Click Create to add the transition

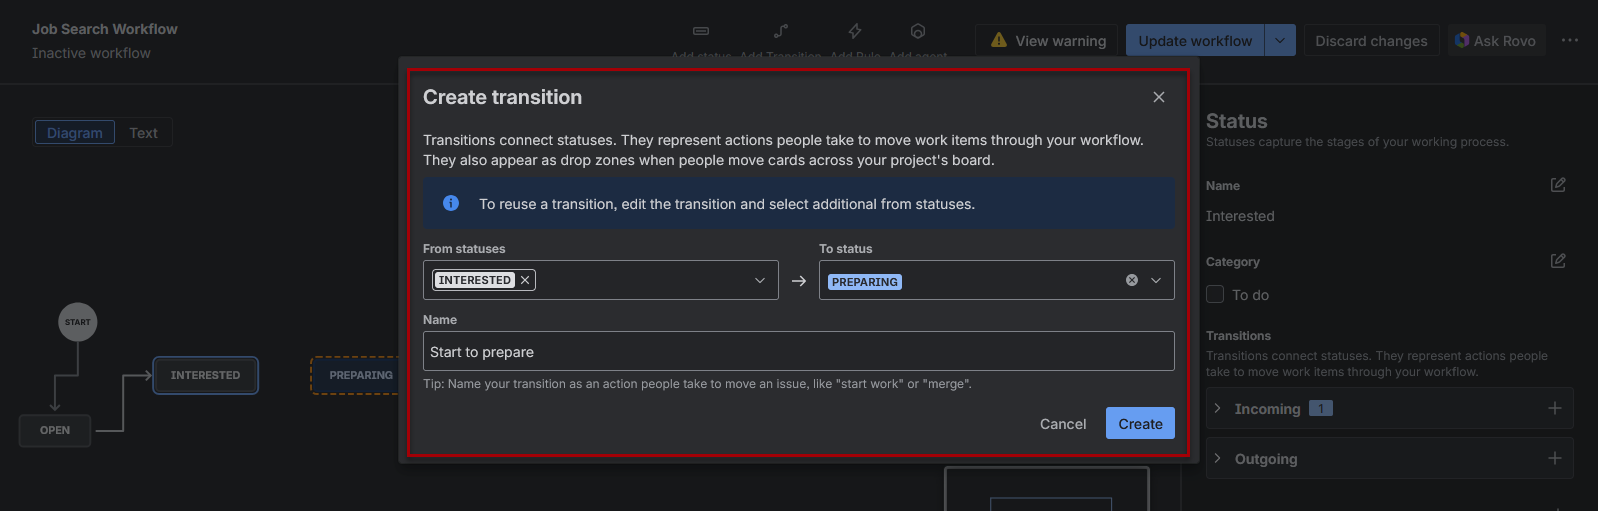1140,424
